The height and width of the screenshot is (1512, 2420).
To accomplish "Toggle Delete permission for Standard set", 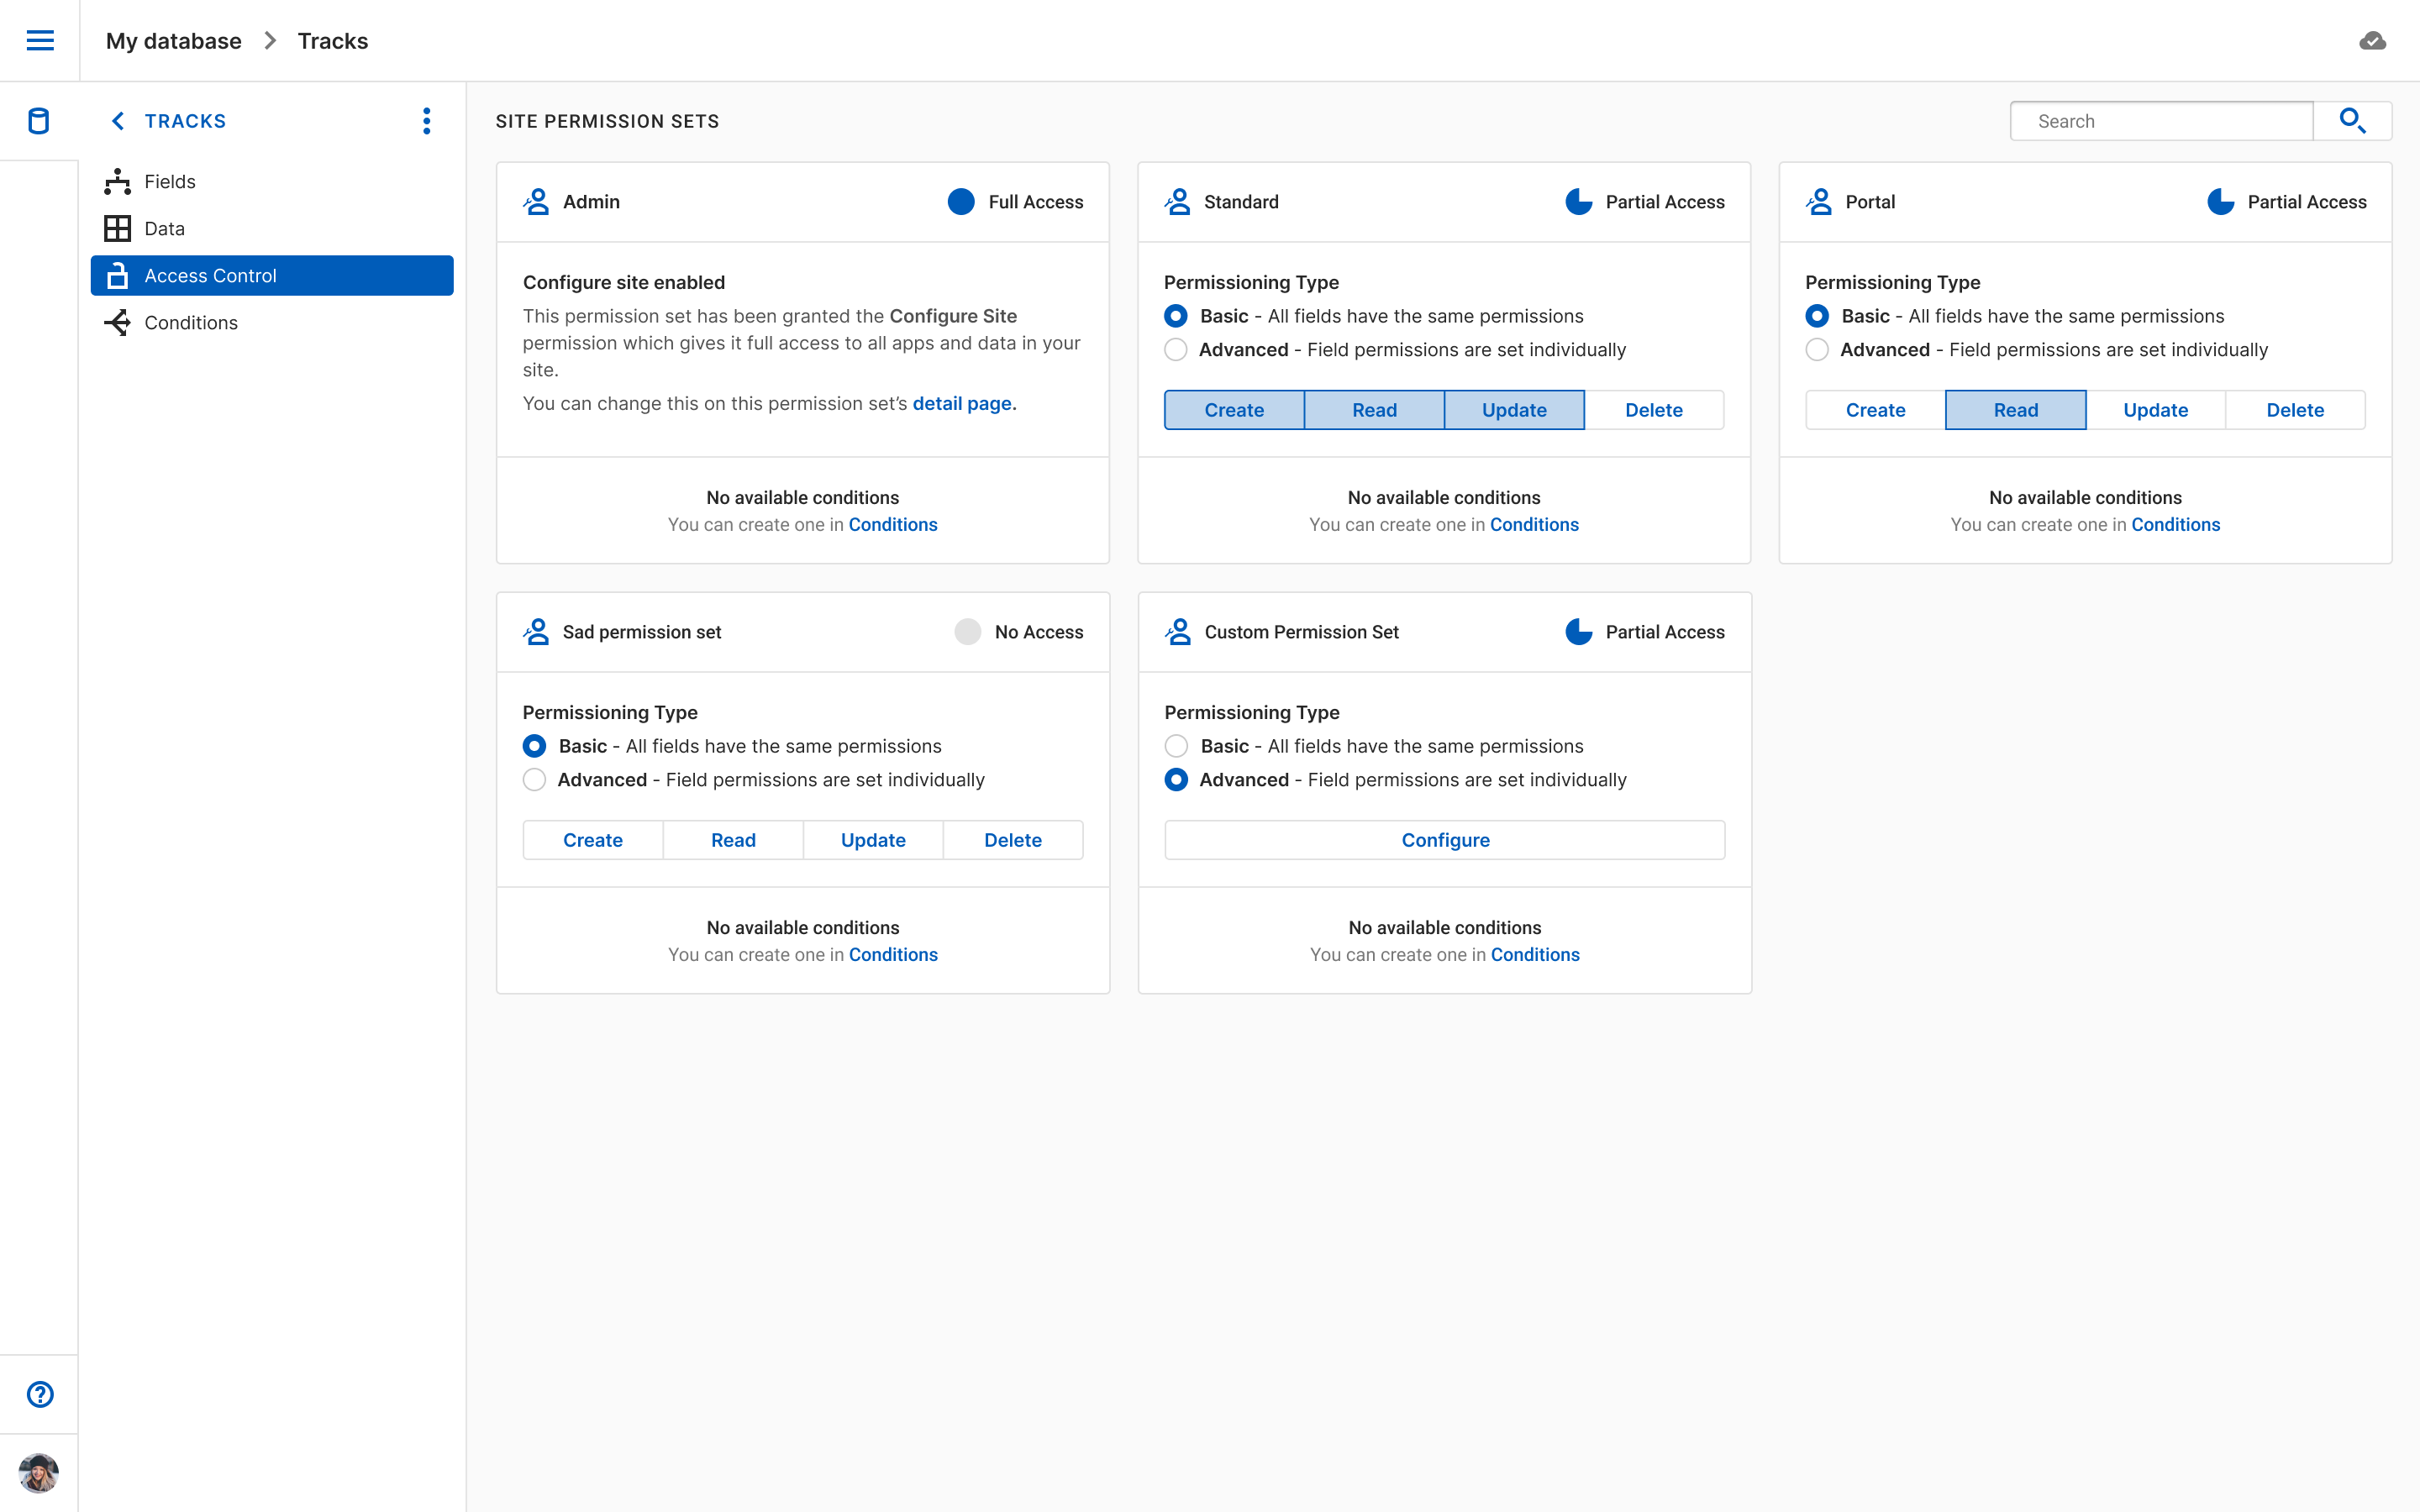I will tap(1653, 410).
